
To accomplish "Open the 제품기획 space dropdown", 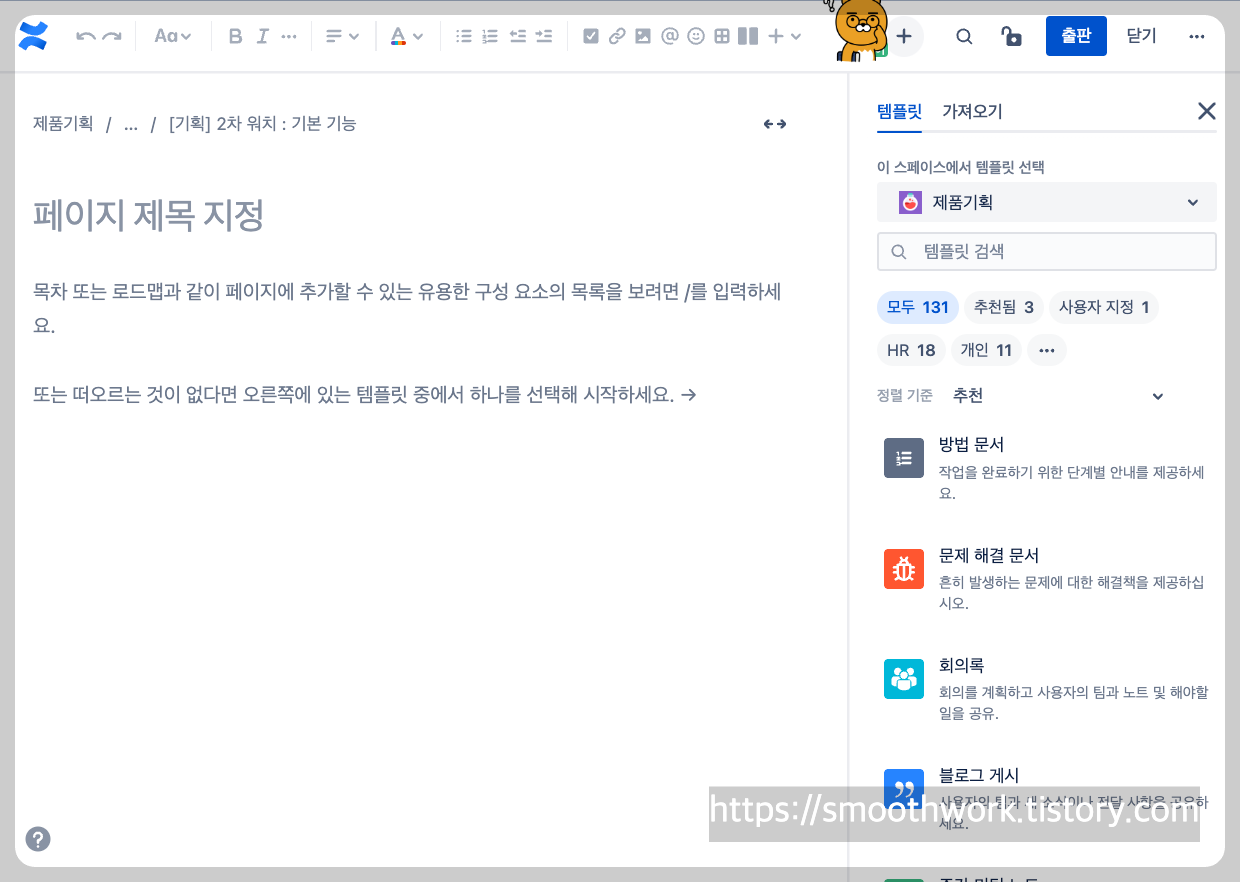I will point(1047,202).
